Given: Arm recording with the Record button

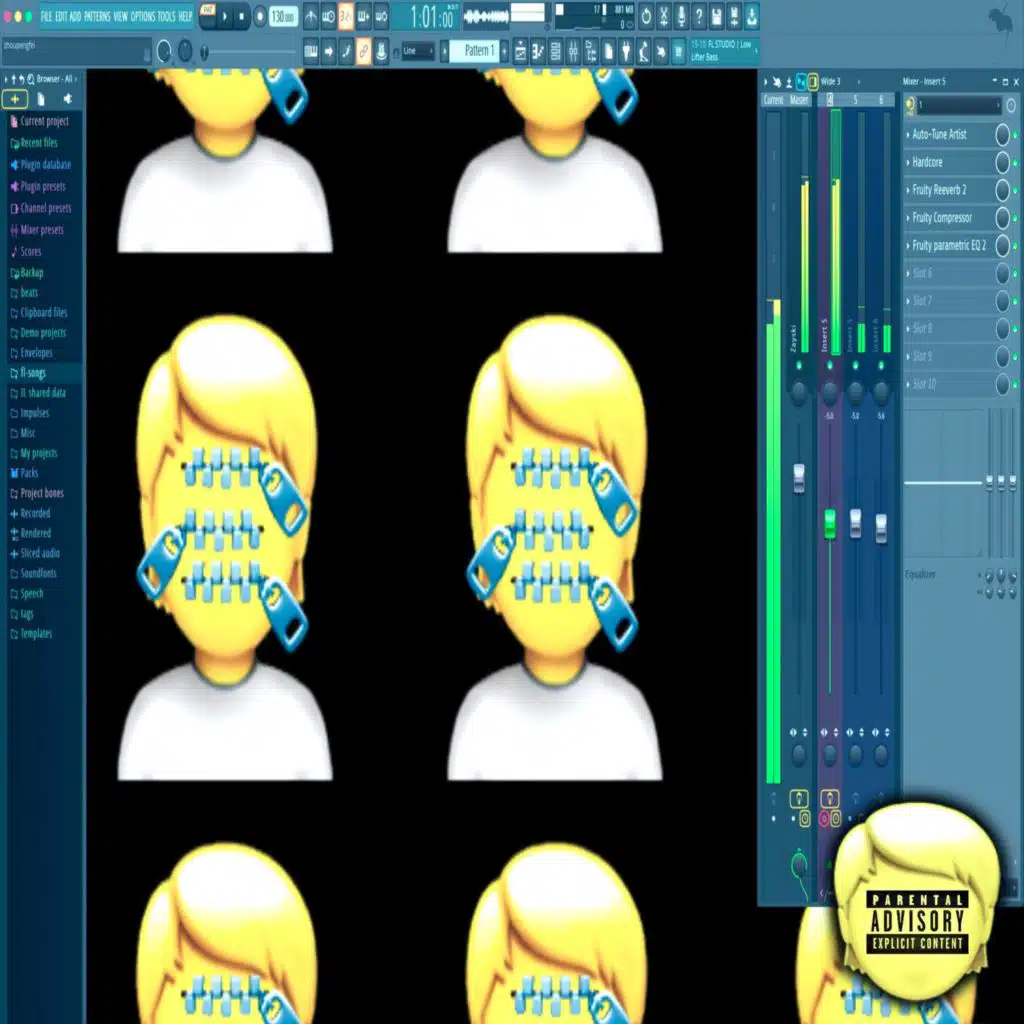Looking at the screenshot, I should pos(260,17).
